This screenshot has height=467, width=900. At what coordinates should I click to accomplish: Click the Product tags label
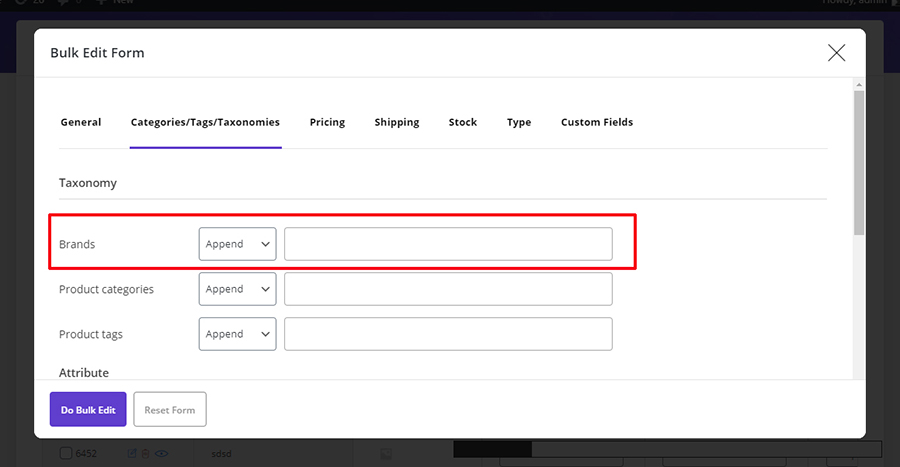coord(91,334)
